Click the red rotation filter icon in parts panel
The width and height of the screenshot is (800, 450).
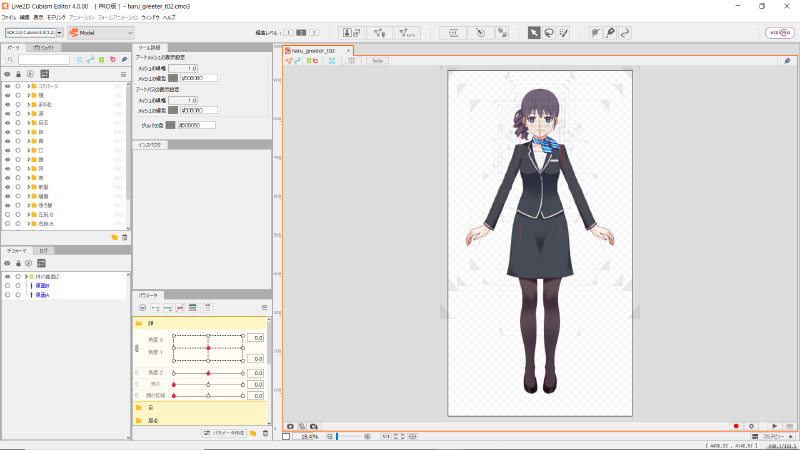click(x=113, y=60)
